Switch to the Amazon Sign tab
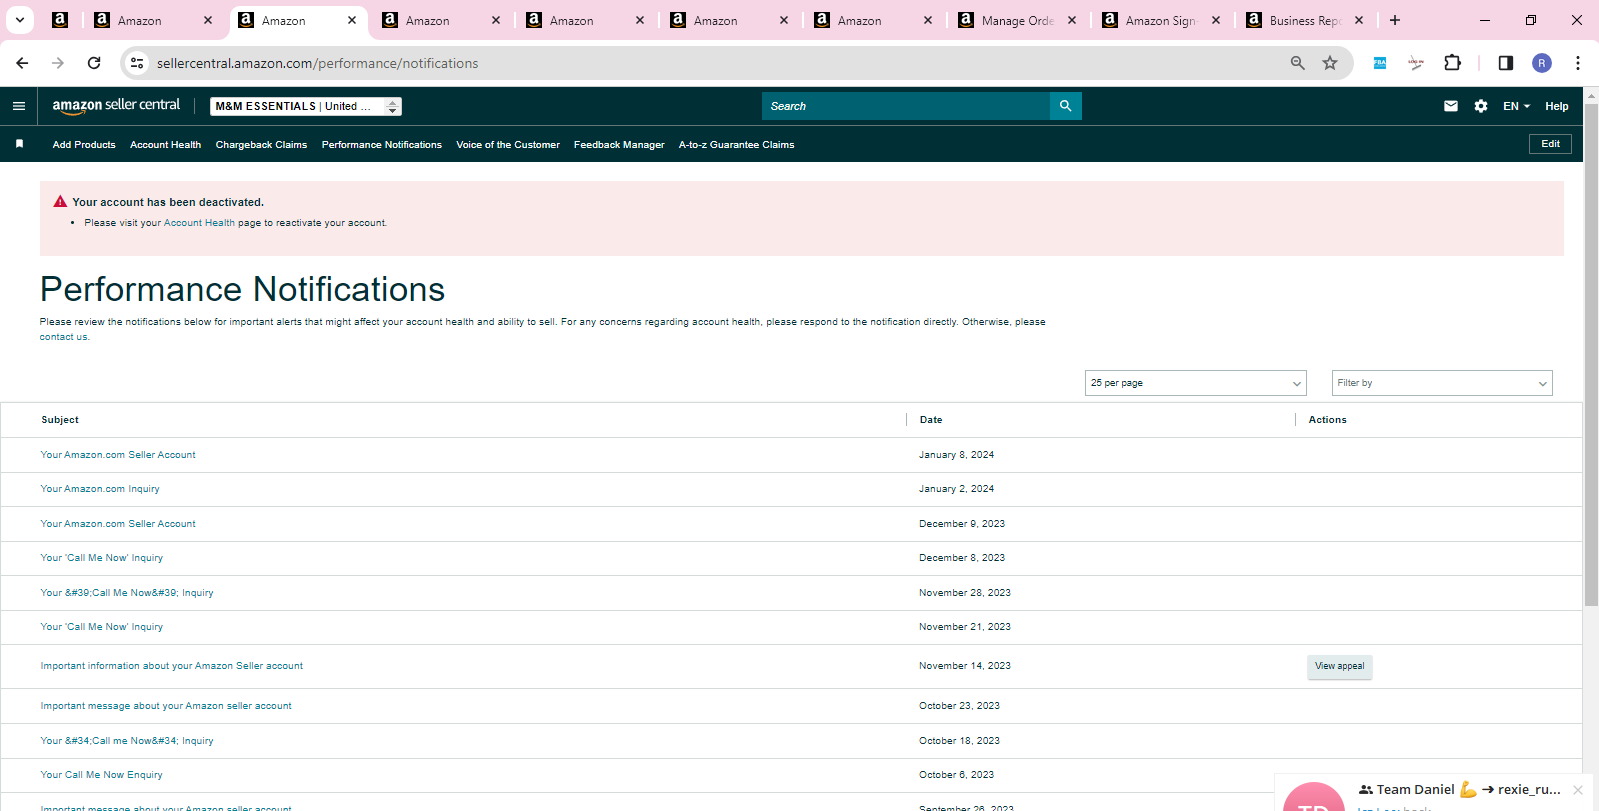The width and height of the screenshot is (1599, 811). (1160, 20)
